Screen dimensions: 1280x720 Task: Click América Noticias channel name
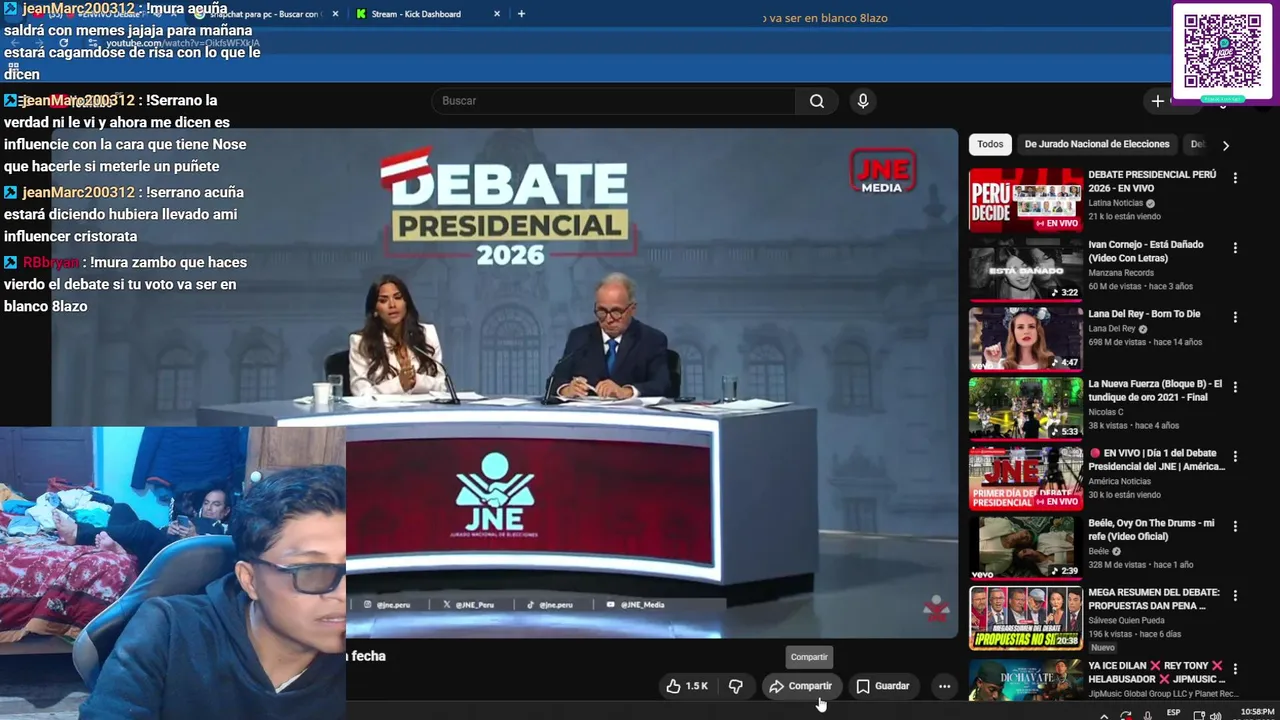1120,481
